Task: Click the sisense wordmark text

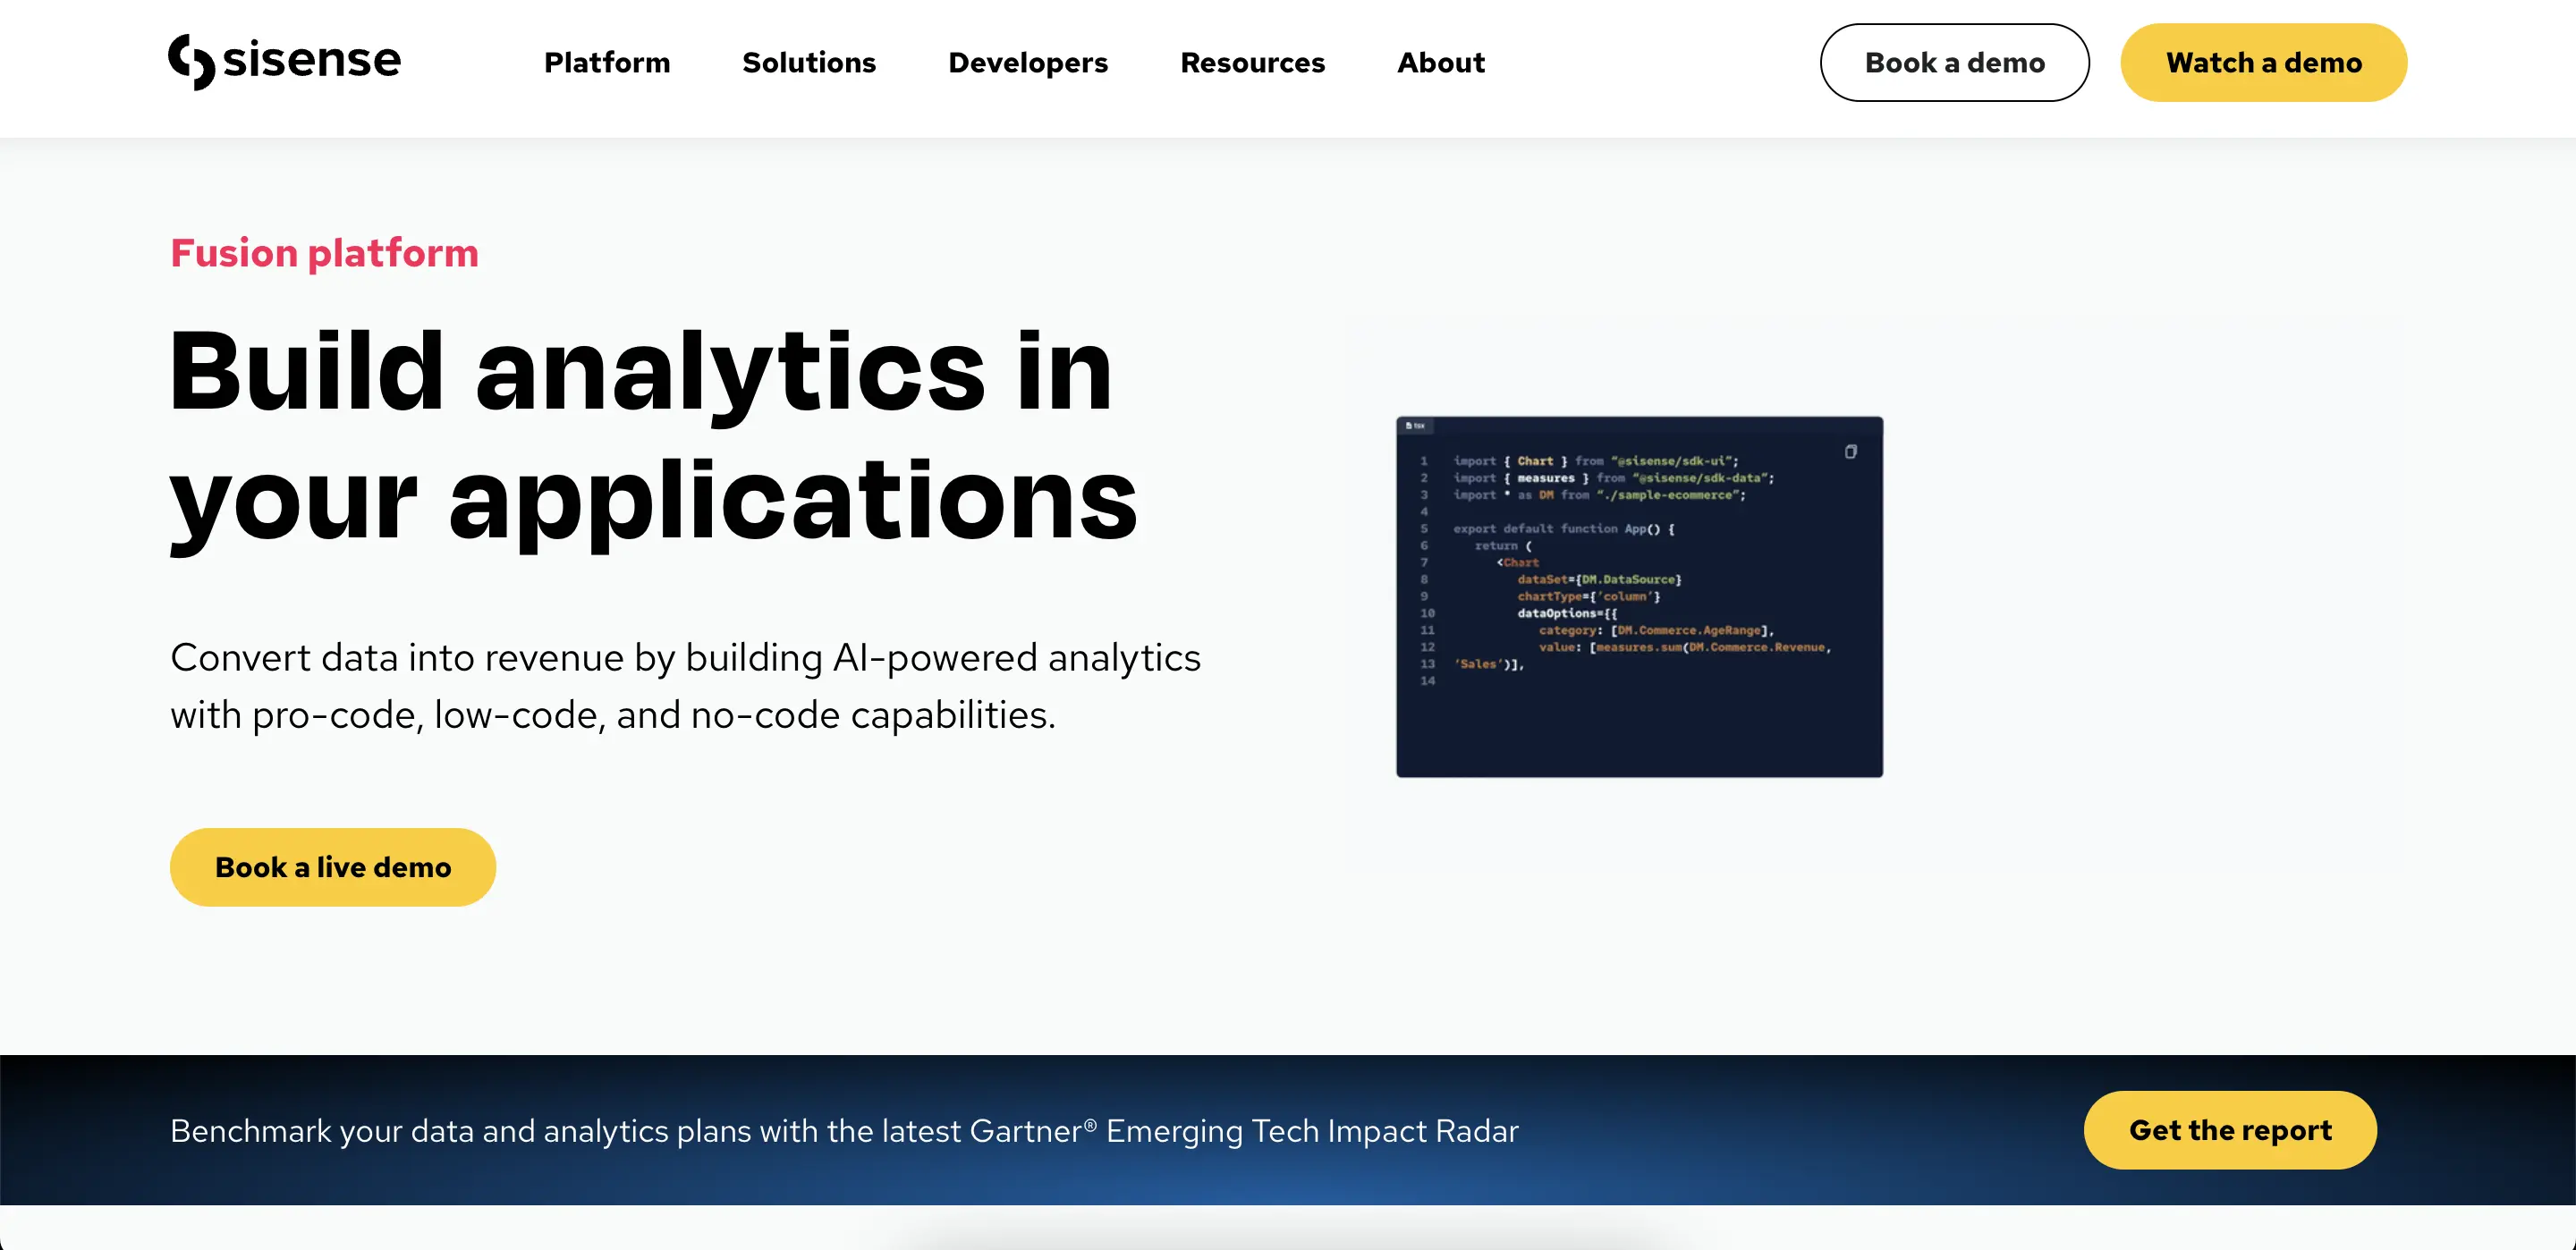Action: [x=312, y=60]
